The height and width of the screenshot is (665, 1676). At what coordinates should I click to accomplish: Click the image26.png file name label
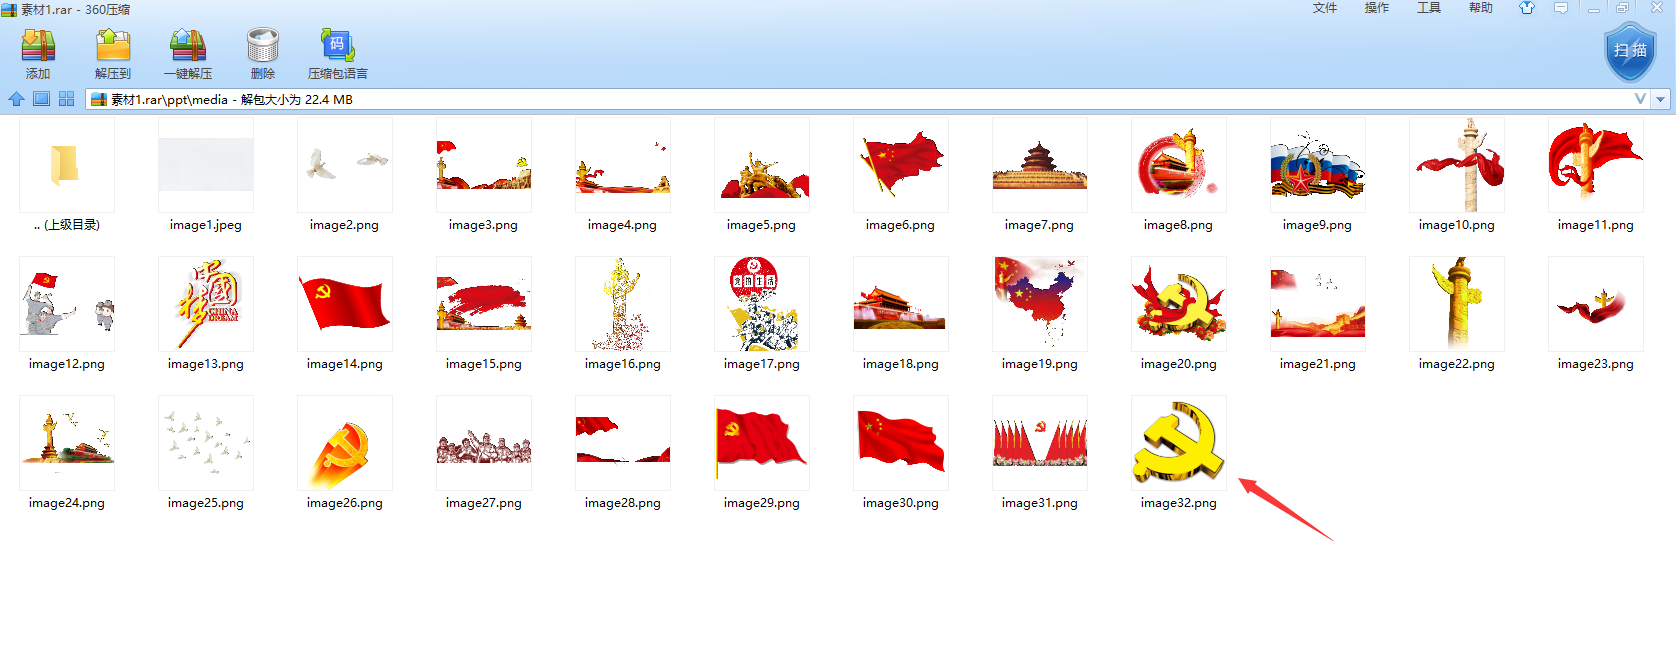[x=345, y=503]
